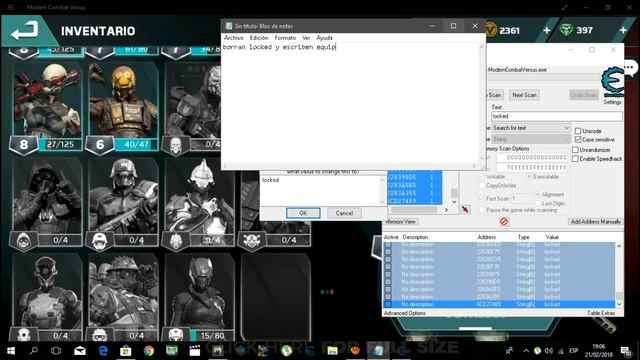Click the new value text box containing locked
The width and height of the screenshot is (640, 360).
click(321, 190)
